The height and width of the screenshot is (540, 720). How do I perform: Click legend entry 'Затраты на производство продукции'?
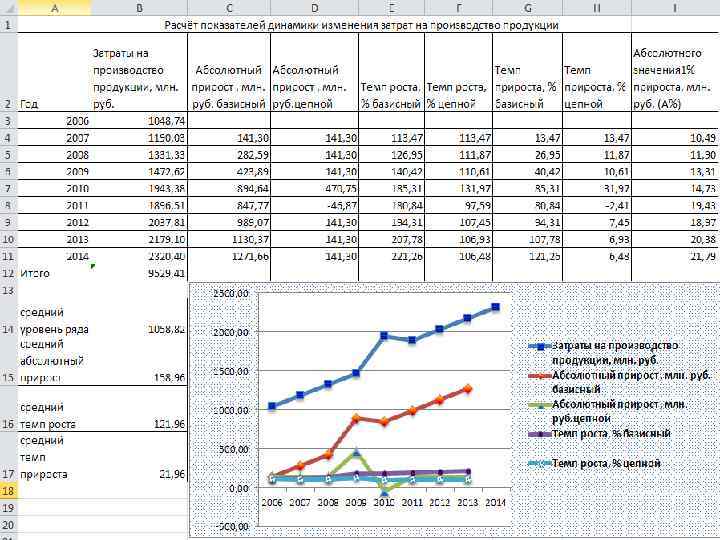pyautogui.click(x=603, y=353)
